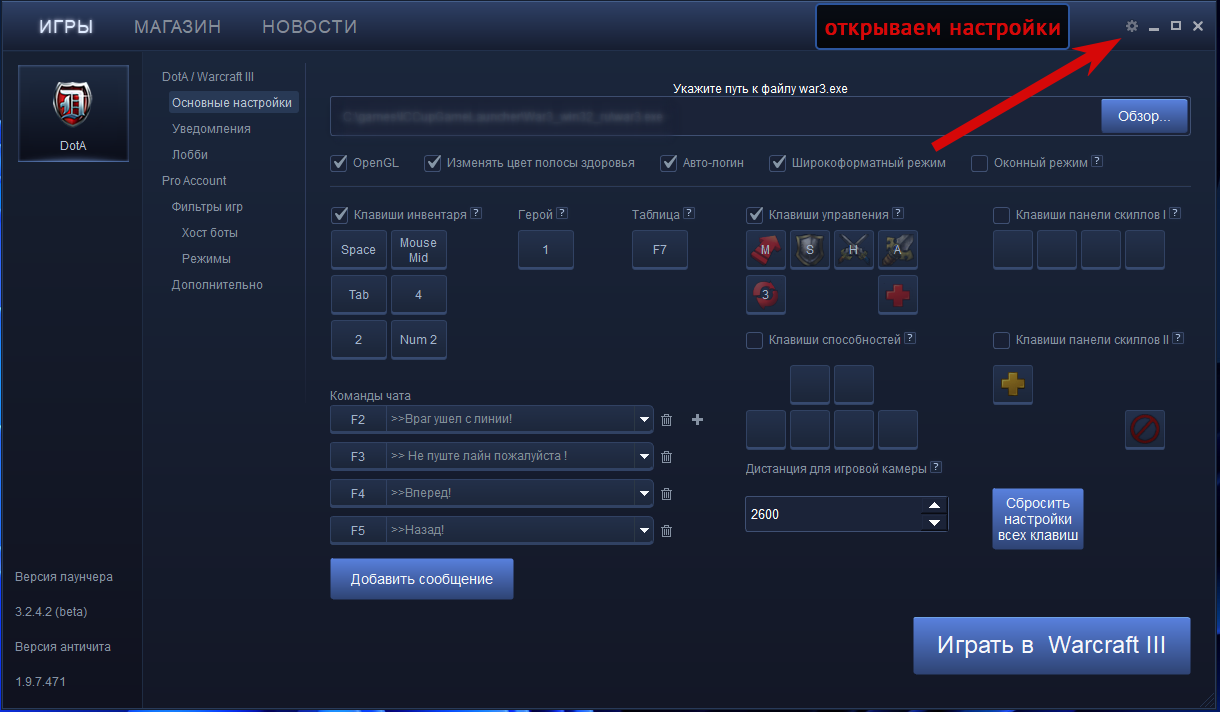Screen dimensions: 1220x712
Task: Expand the '>>Назад!' message dropdown
Action: (643, 531)
